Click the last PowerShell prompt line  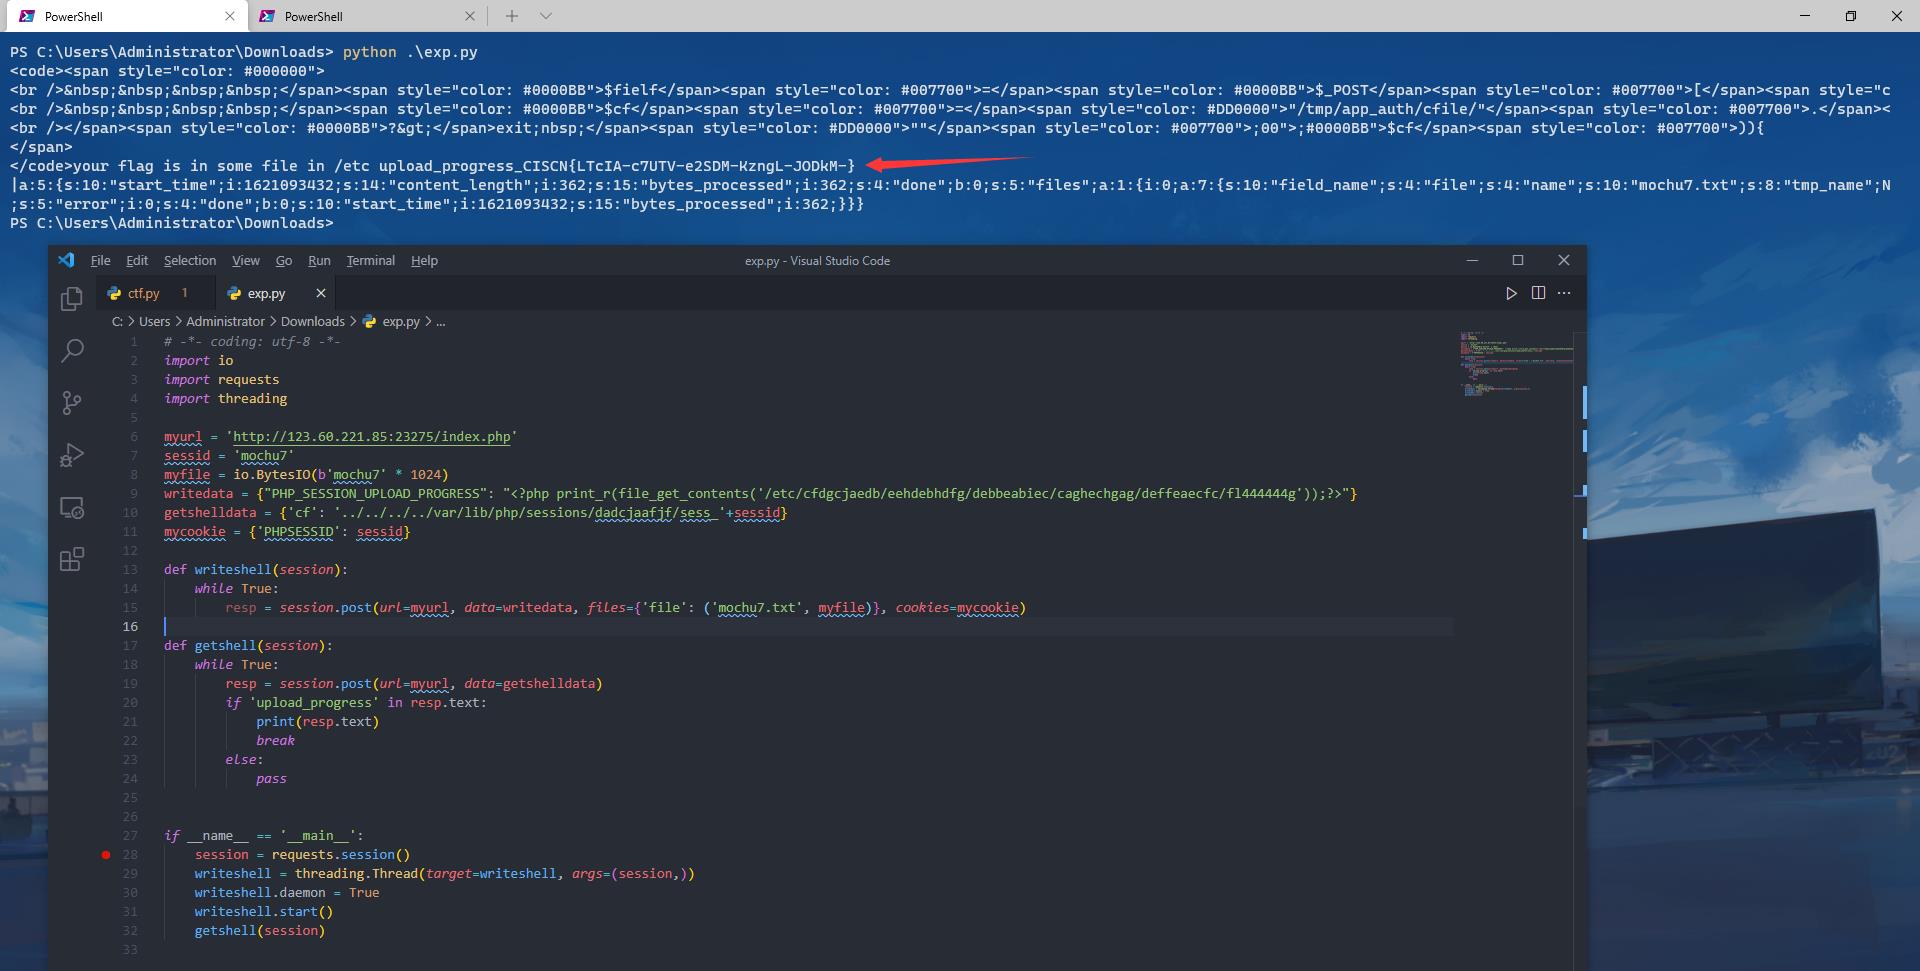[171, 223]
